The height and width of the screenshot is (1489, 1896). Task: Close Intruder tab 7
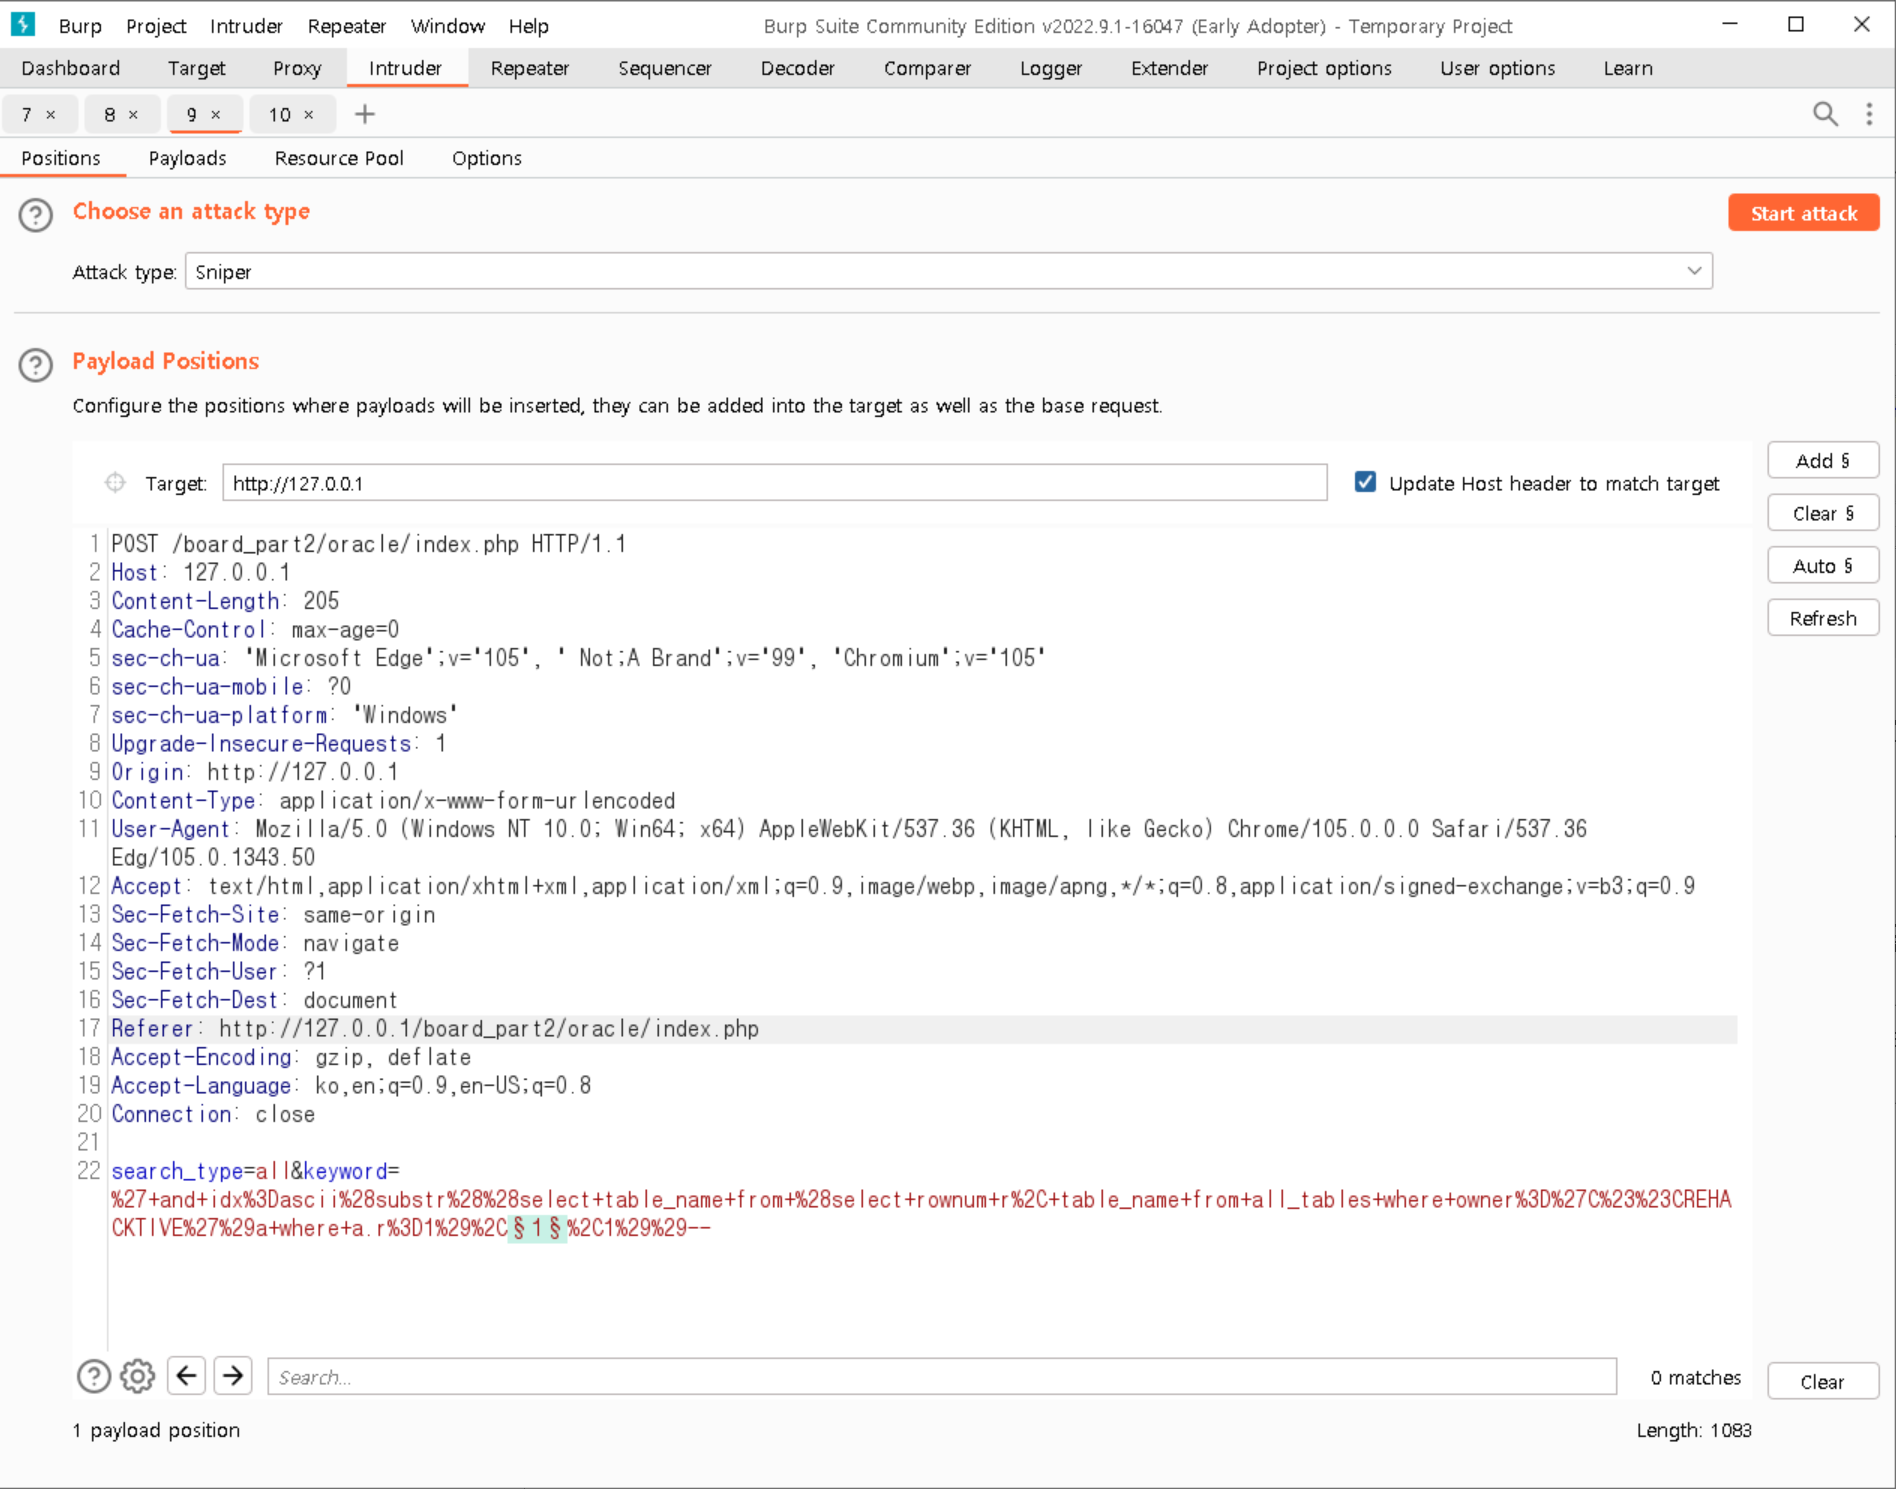coord(51,115)
